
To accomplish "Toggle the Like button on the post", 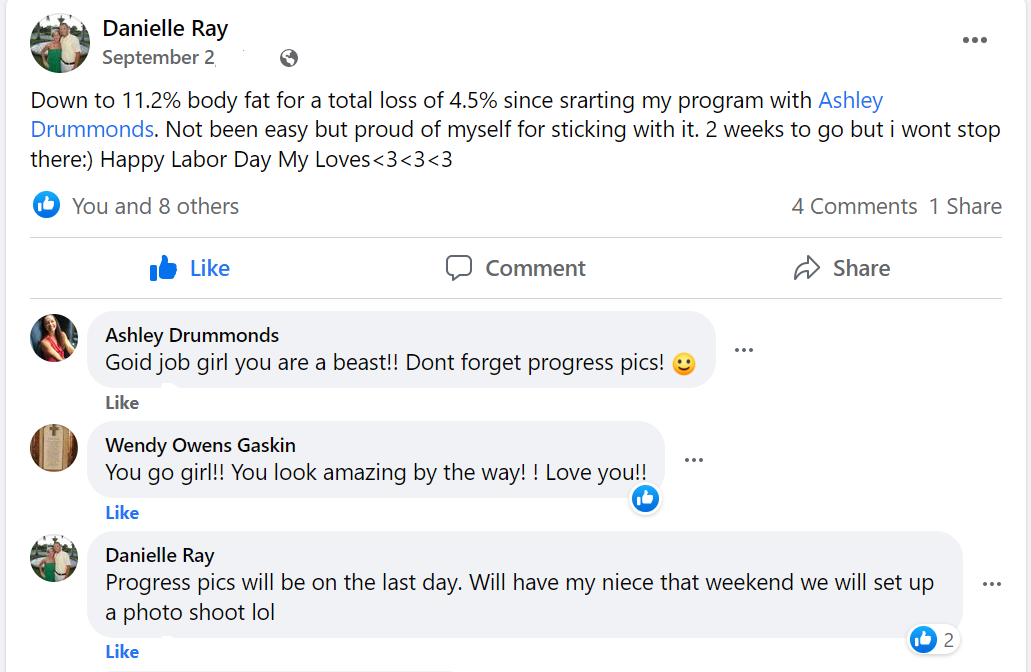I will coord(190,268).
